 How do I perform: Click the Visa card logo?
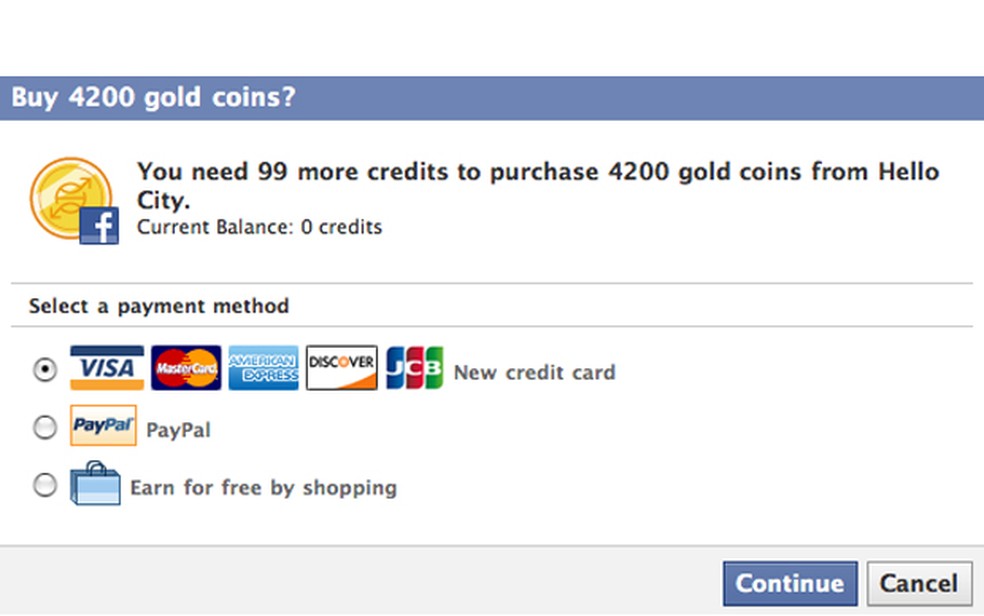tap(106, 368)
